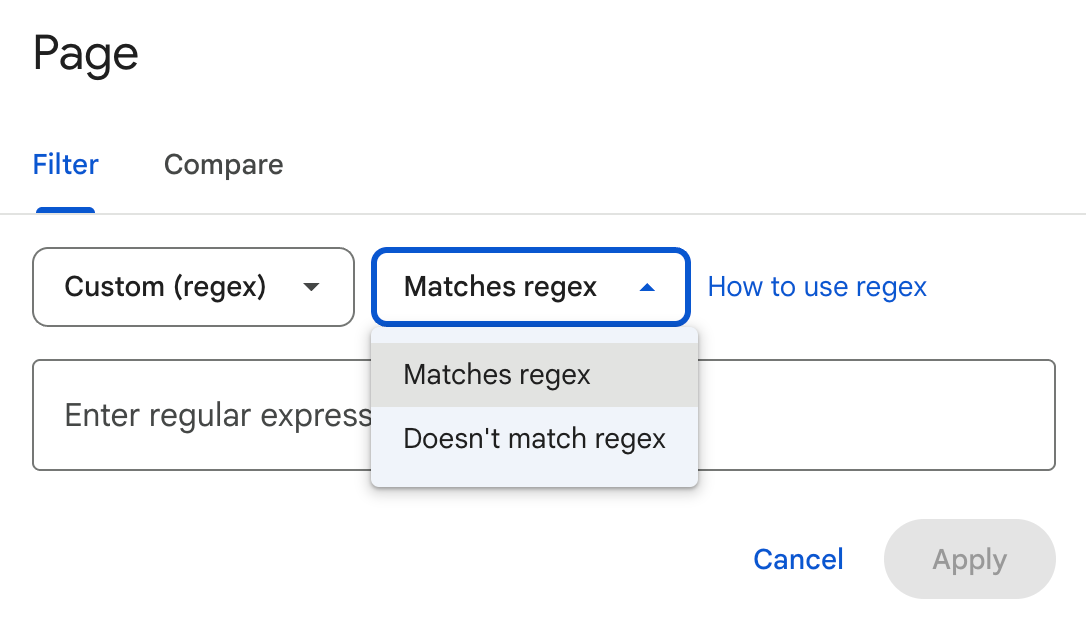Viewport: 1086px width, 626px height.
Task: Click the dimension selector labeled Custom (regex)
Action: click(x=193, y=287)
